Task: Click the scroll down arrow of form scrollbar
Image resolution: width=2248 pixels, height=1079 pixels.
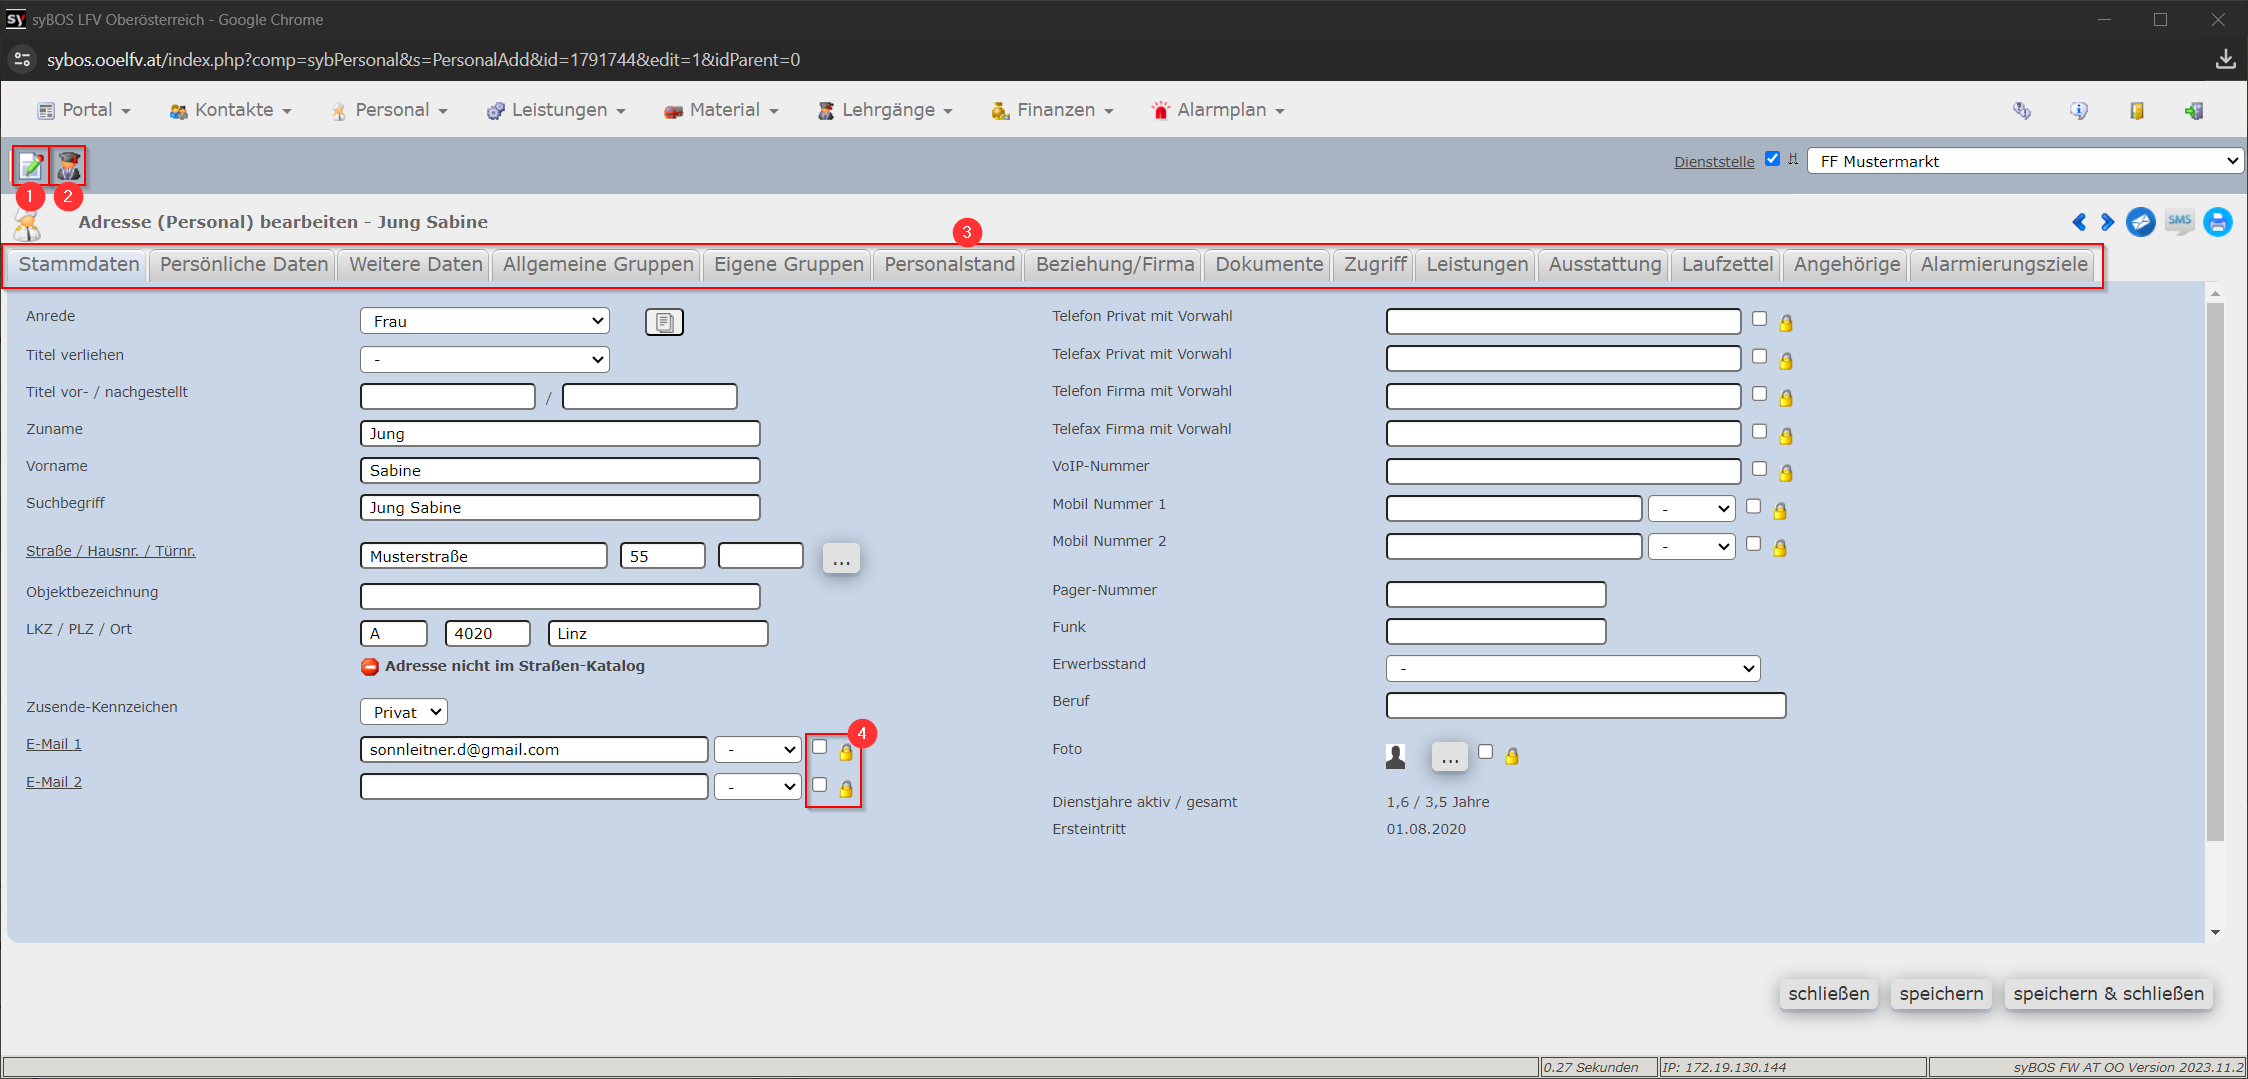Action: [x=2215, y=932]
